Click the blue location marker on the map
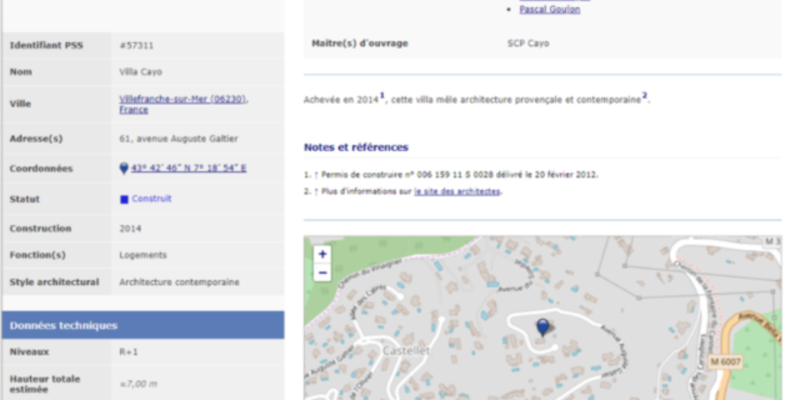The width and height of the screenshot is (800, 400). pyautogui.click(x=543, y=327)
